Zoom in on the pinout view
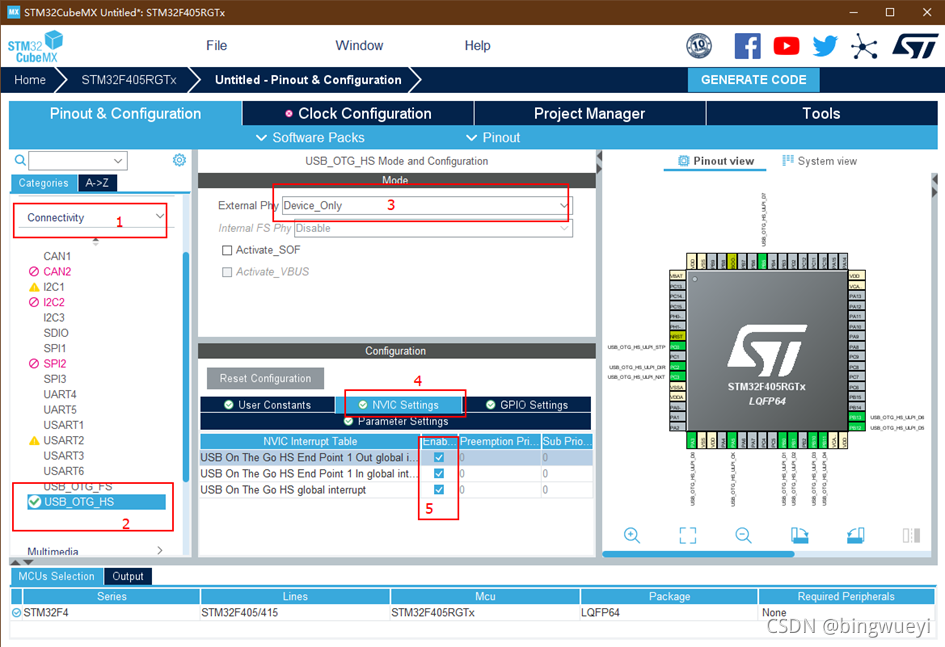The image size is (945, 647). [632, 535]
